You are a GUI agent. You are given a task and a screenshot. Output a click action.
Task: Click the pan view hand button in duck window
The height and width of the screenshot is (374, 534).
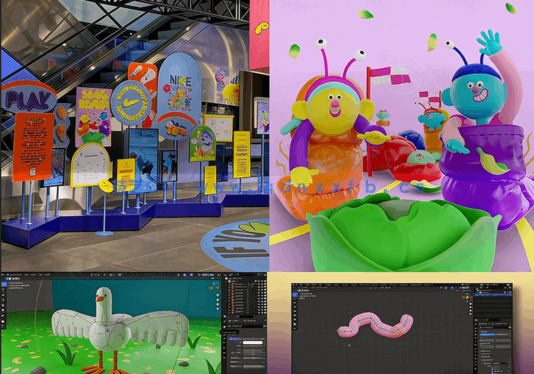click(x=218, y=300)
